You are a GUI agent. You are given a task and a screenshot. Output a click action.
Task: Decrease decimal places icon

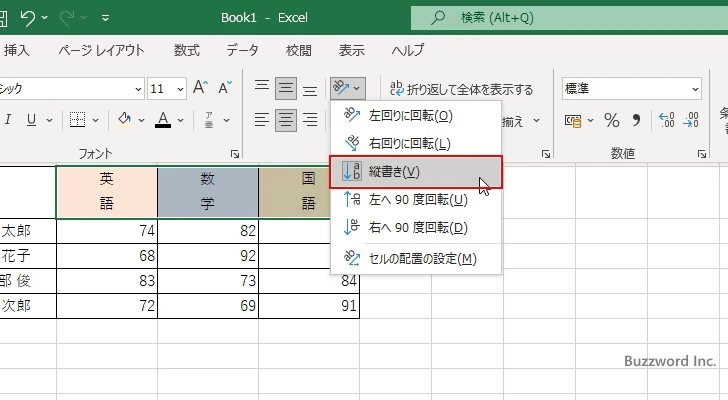pyautogui.click(x=691, y=120)
